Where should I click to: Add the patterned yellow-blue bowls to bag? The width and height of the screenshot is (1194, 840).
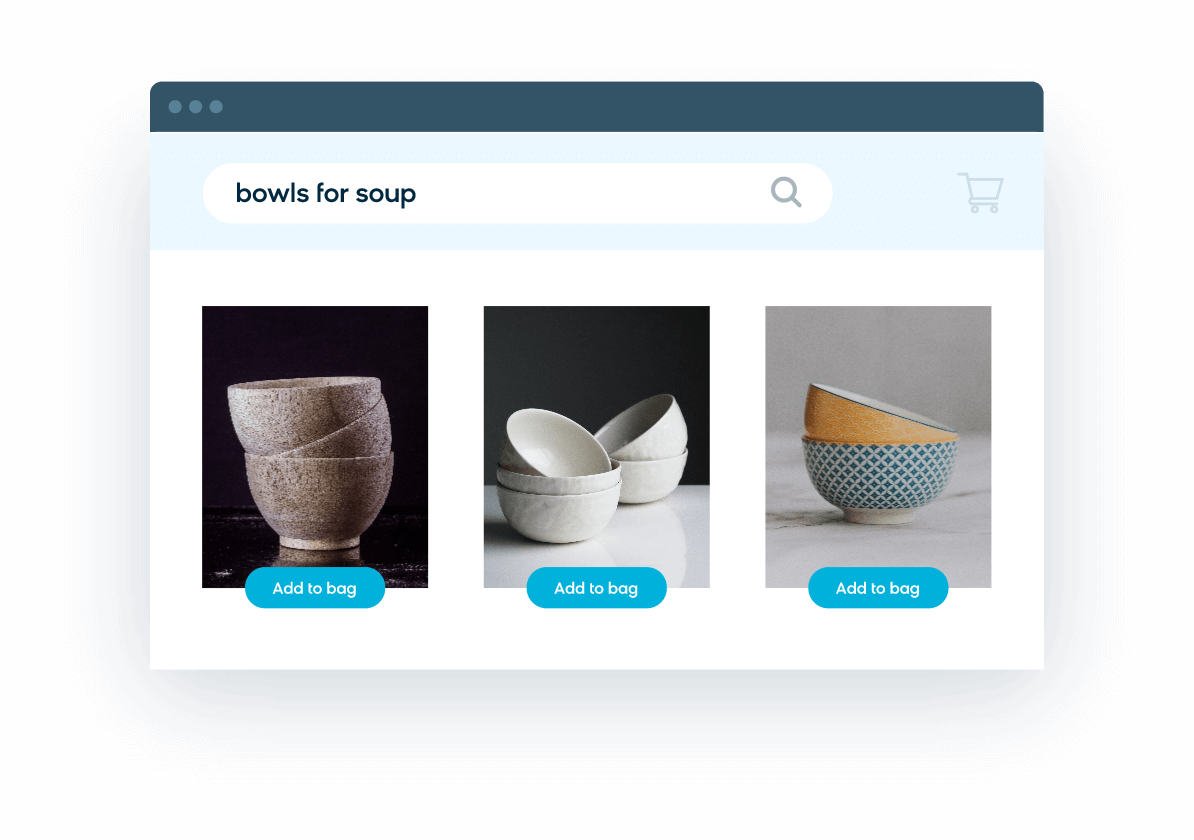point(878,588)
